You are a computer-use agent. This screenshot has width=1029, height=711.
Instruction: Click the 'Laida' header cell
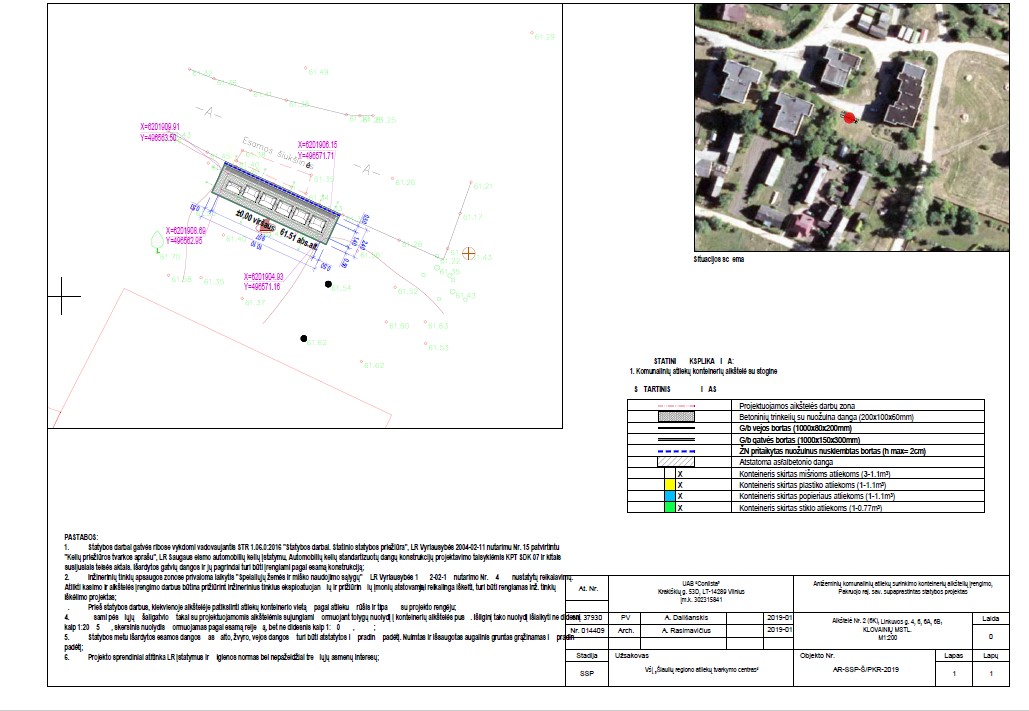[991, 618]
